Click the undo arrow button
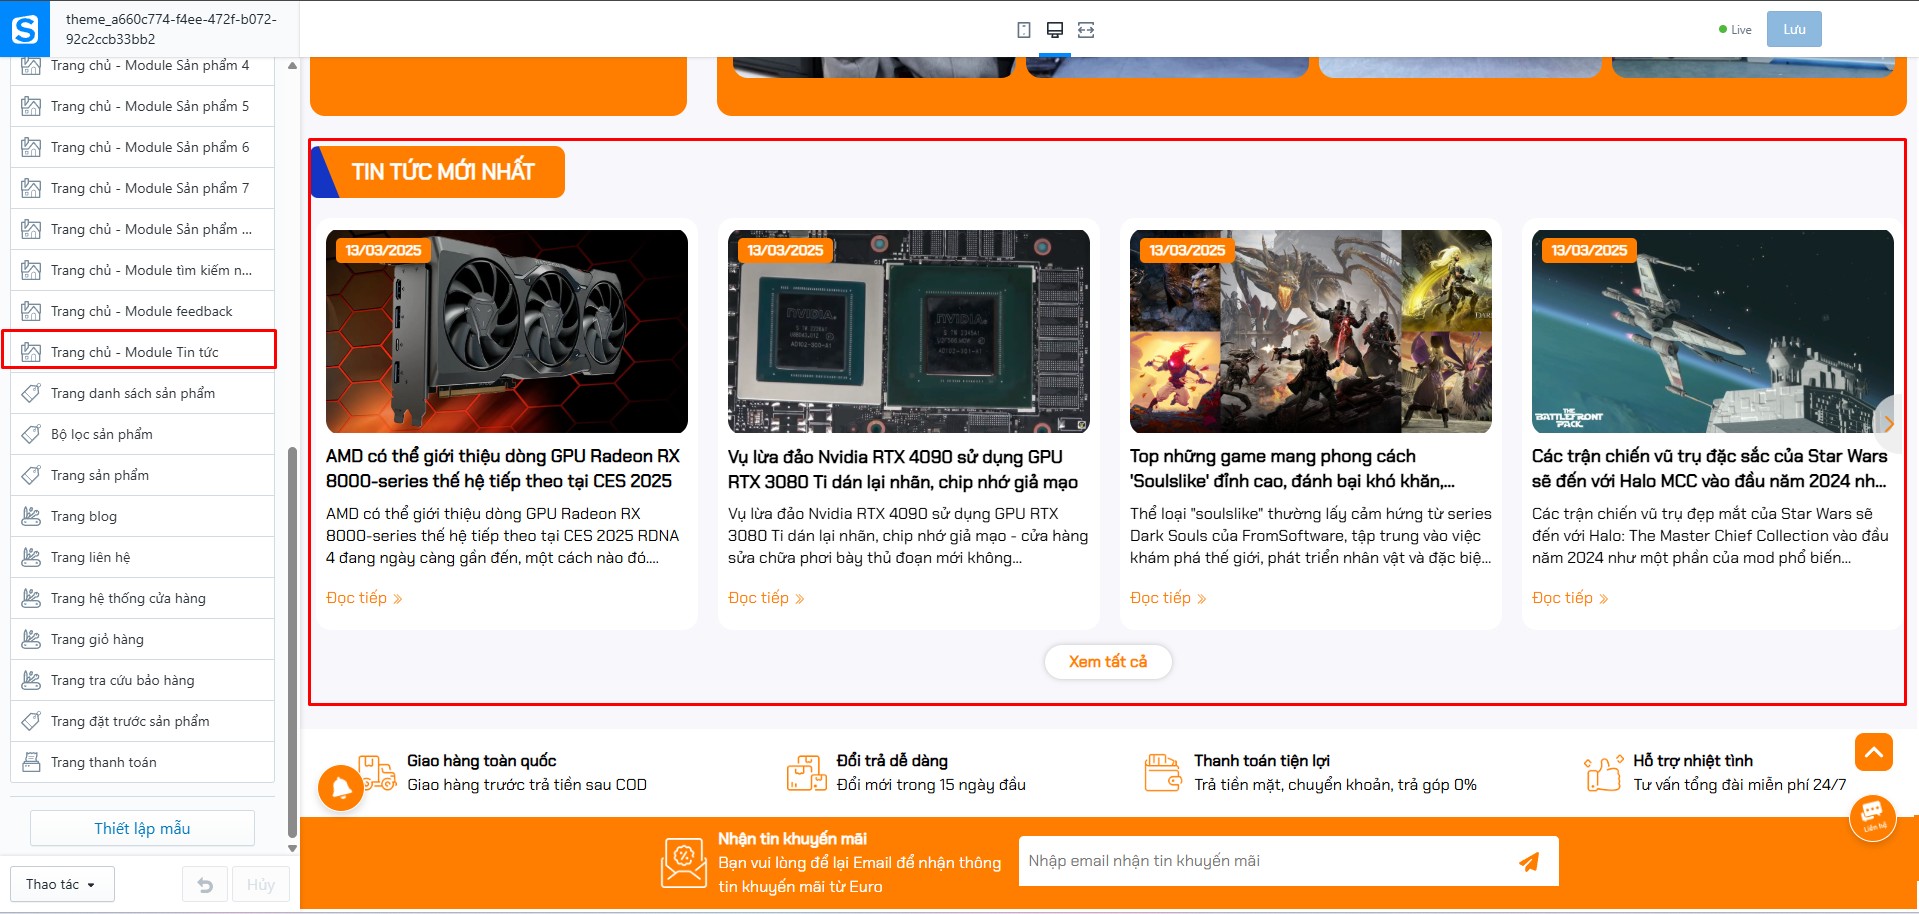The height and width of the screenshot is (914, 1919). tap(205, 885)
